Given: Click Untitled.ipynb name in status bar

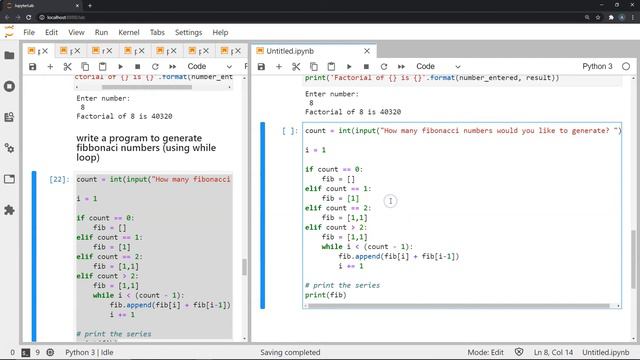Looking at the screenshot, I should click(606, 352).
